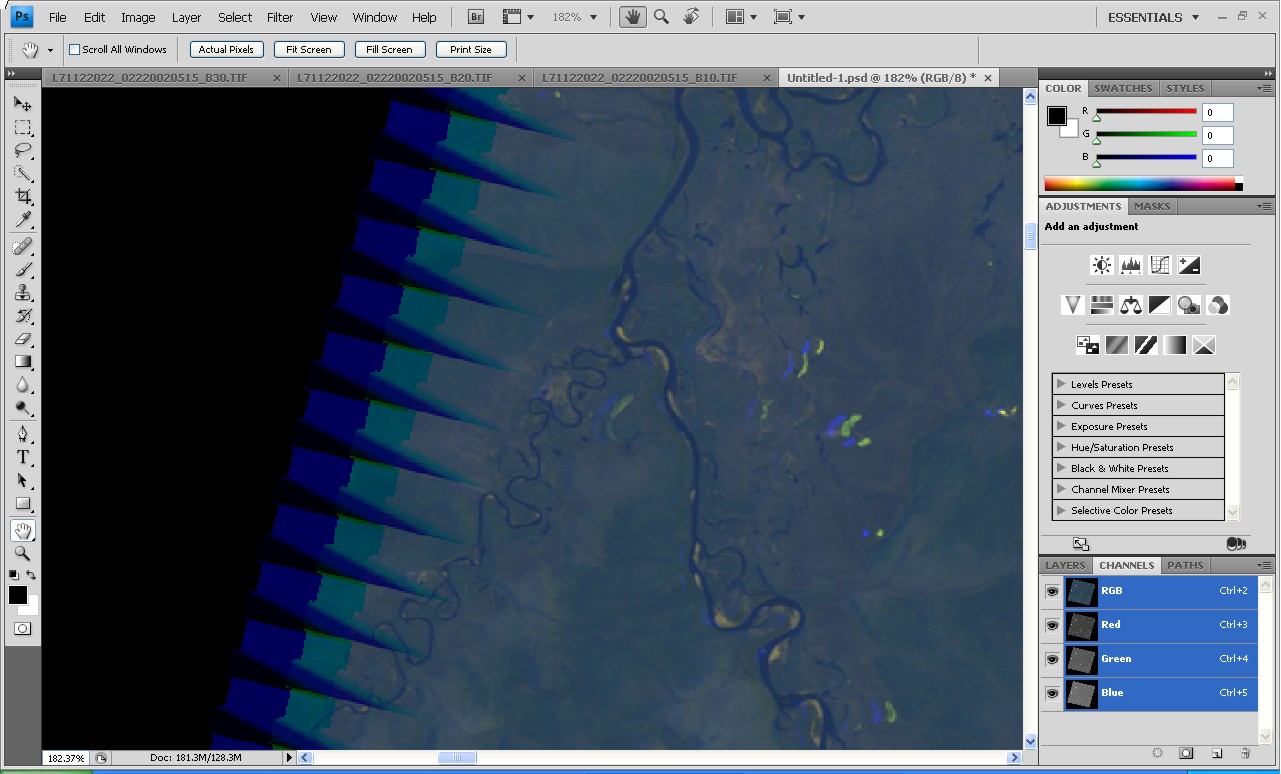Switch to the Layers tab
This screenshot has width=1281, height=774.
click(1065, 565)
